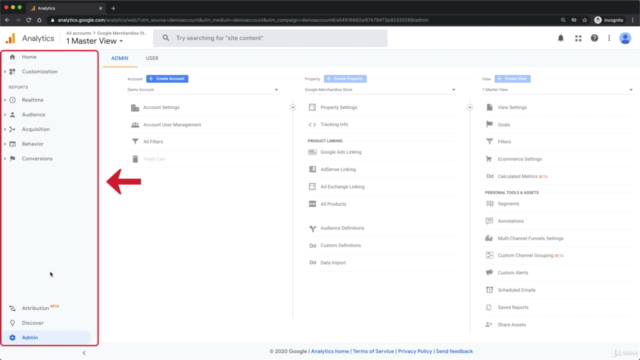Viewport: 640px width, 360px height.
Task: Click the Analytics logo icon
Action: pyautogui.click(x=10, y=38)
